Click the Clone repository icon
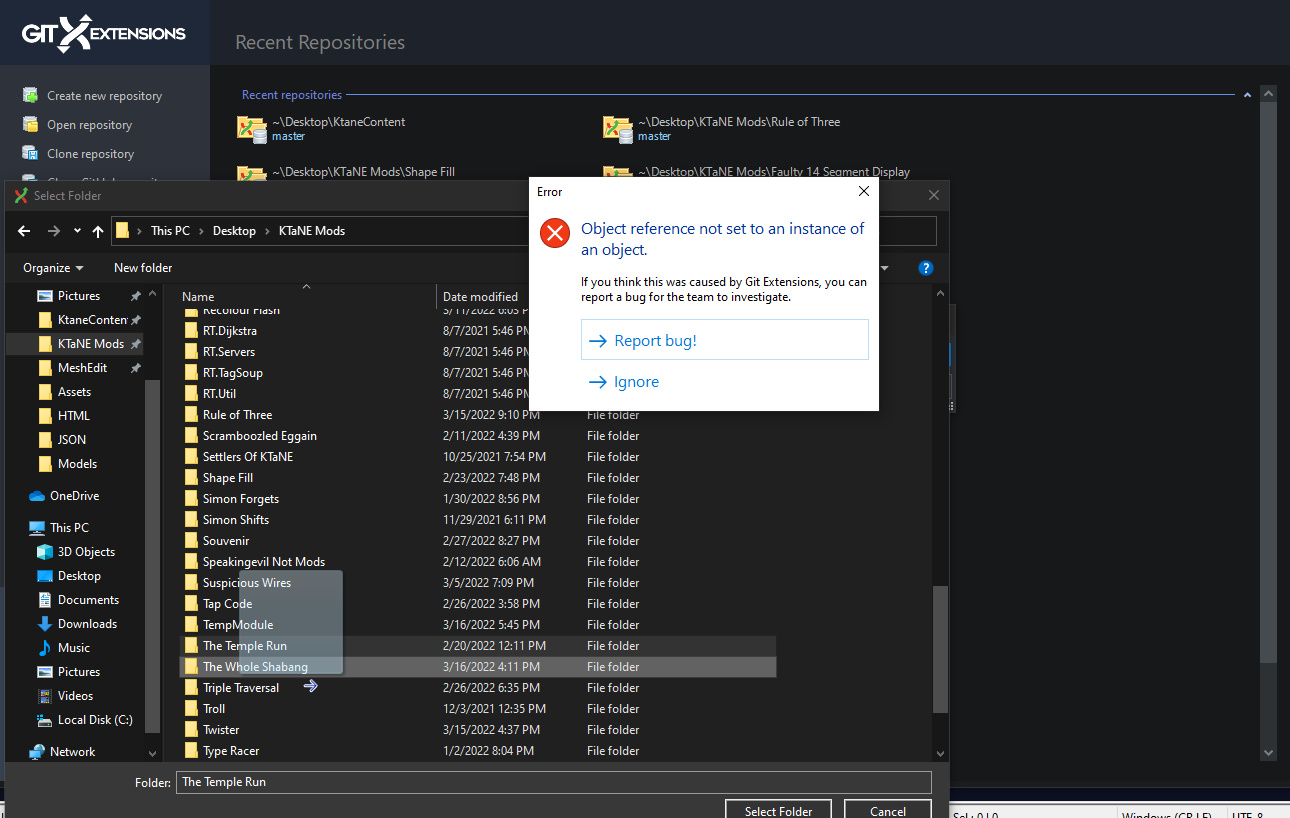Viewport: 1290px width, 818px height. point(29,153)
